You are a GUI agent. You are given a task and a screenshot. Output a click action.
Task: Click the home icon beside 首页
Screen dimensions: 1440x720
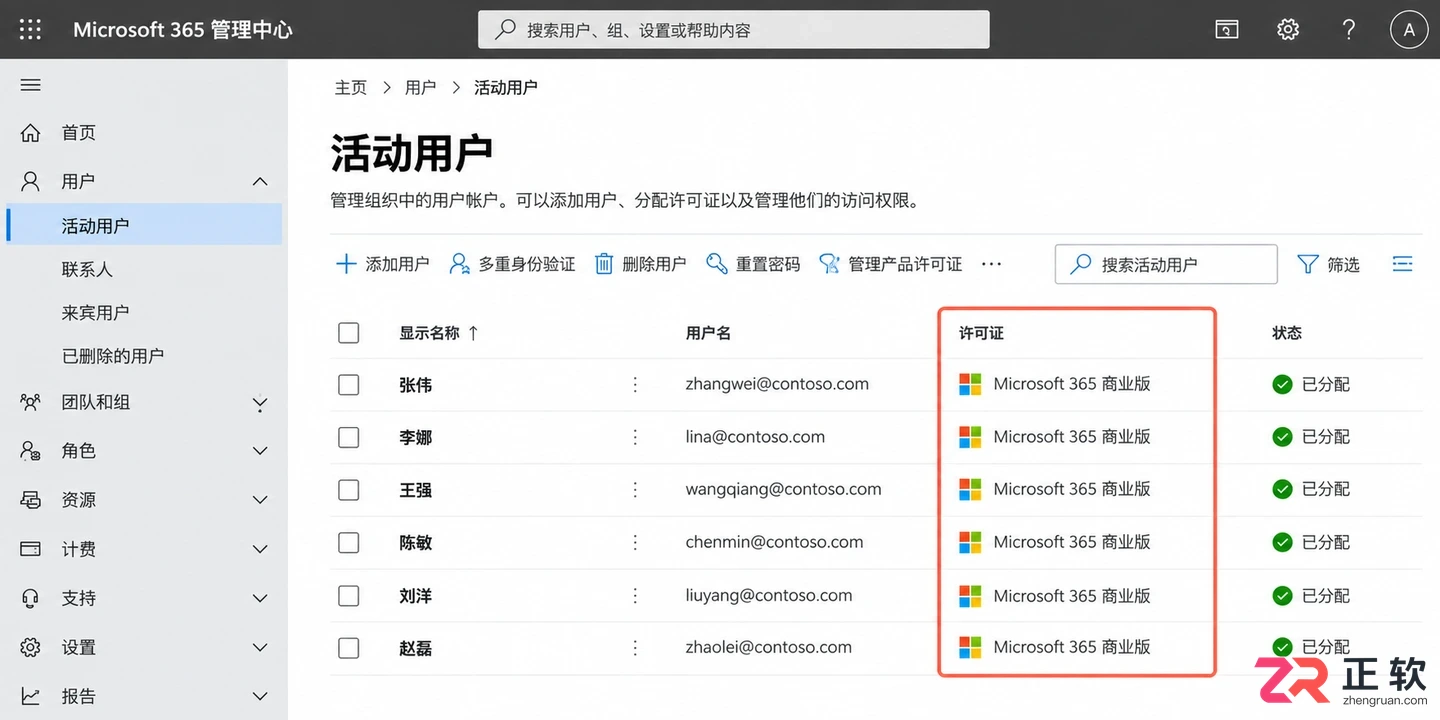coord(31,132)
